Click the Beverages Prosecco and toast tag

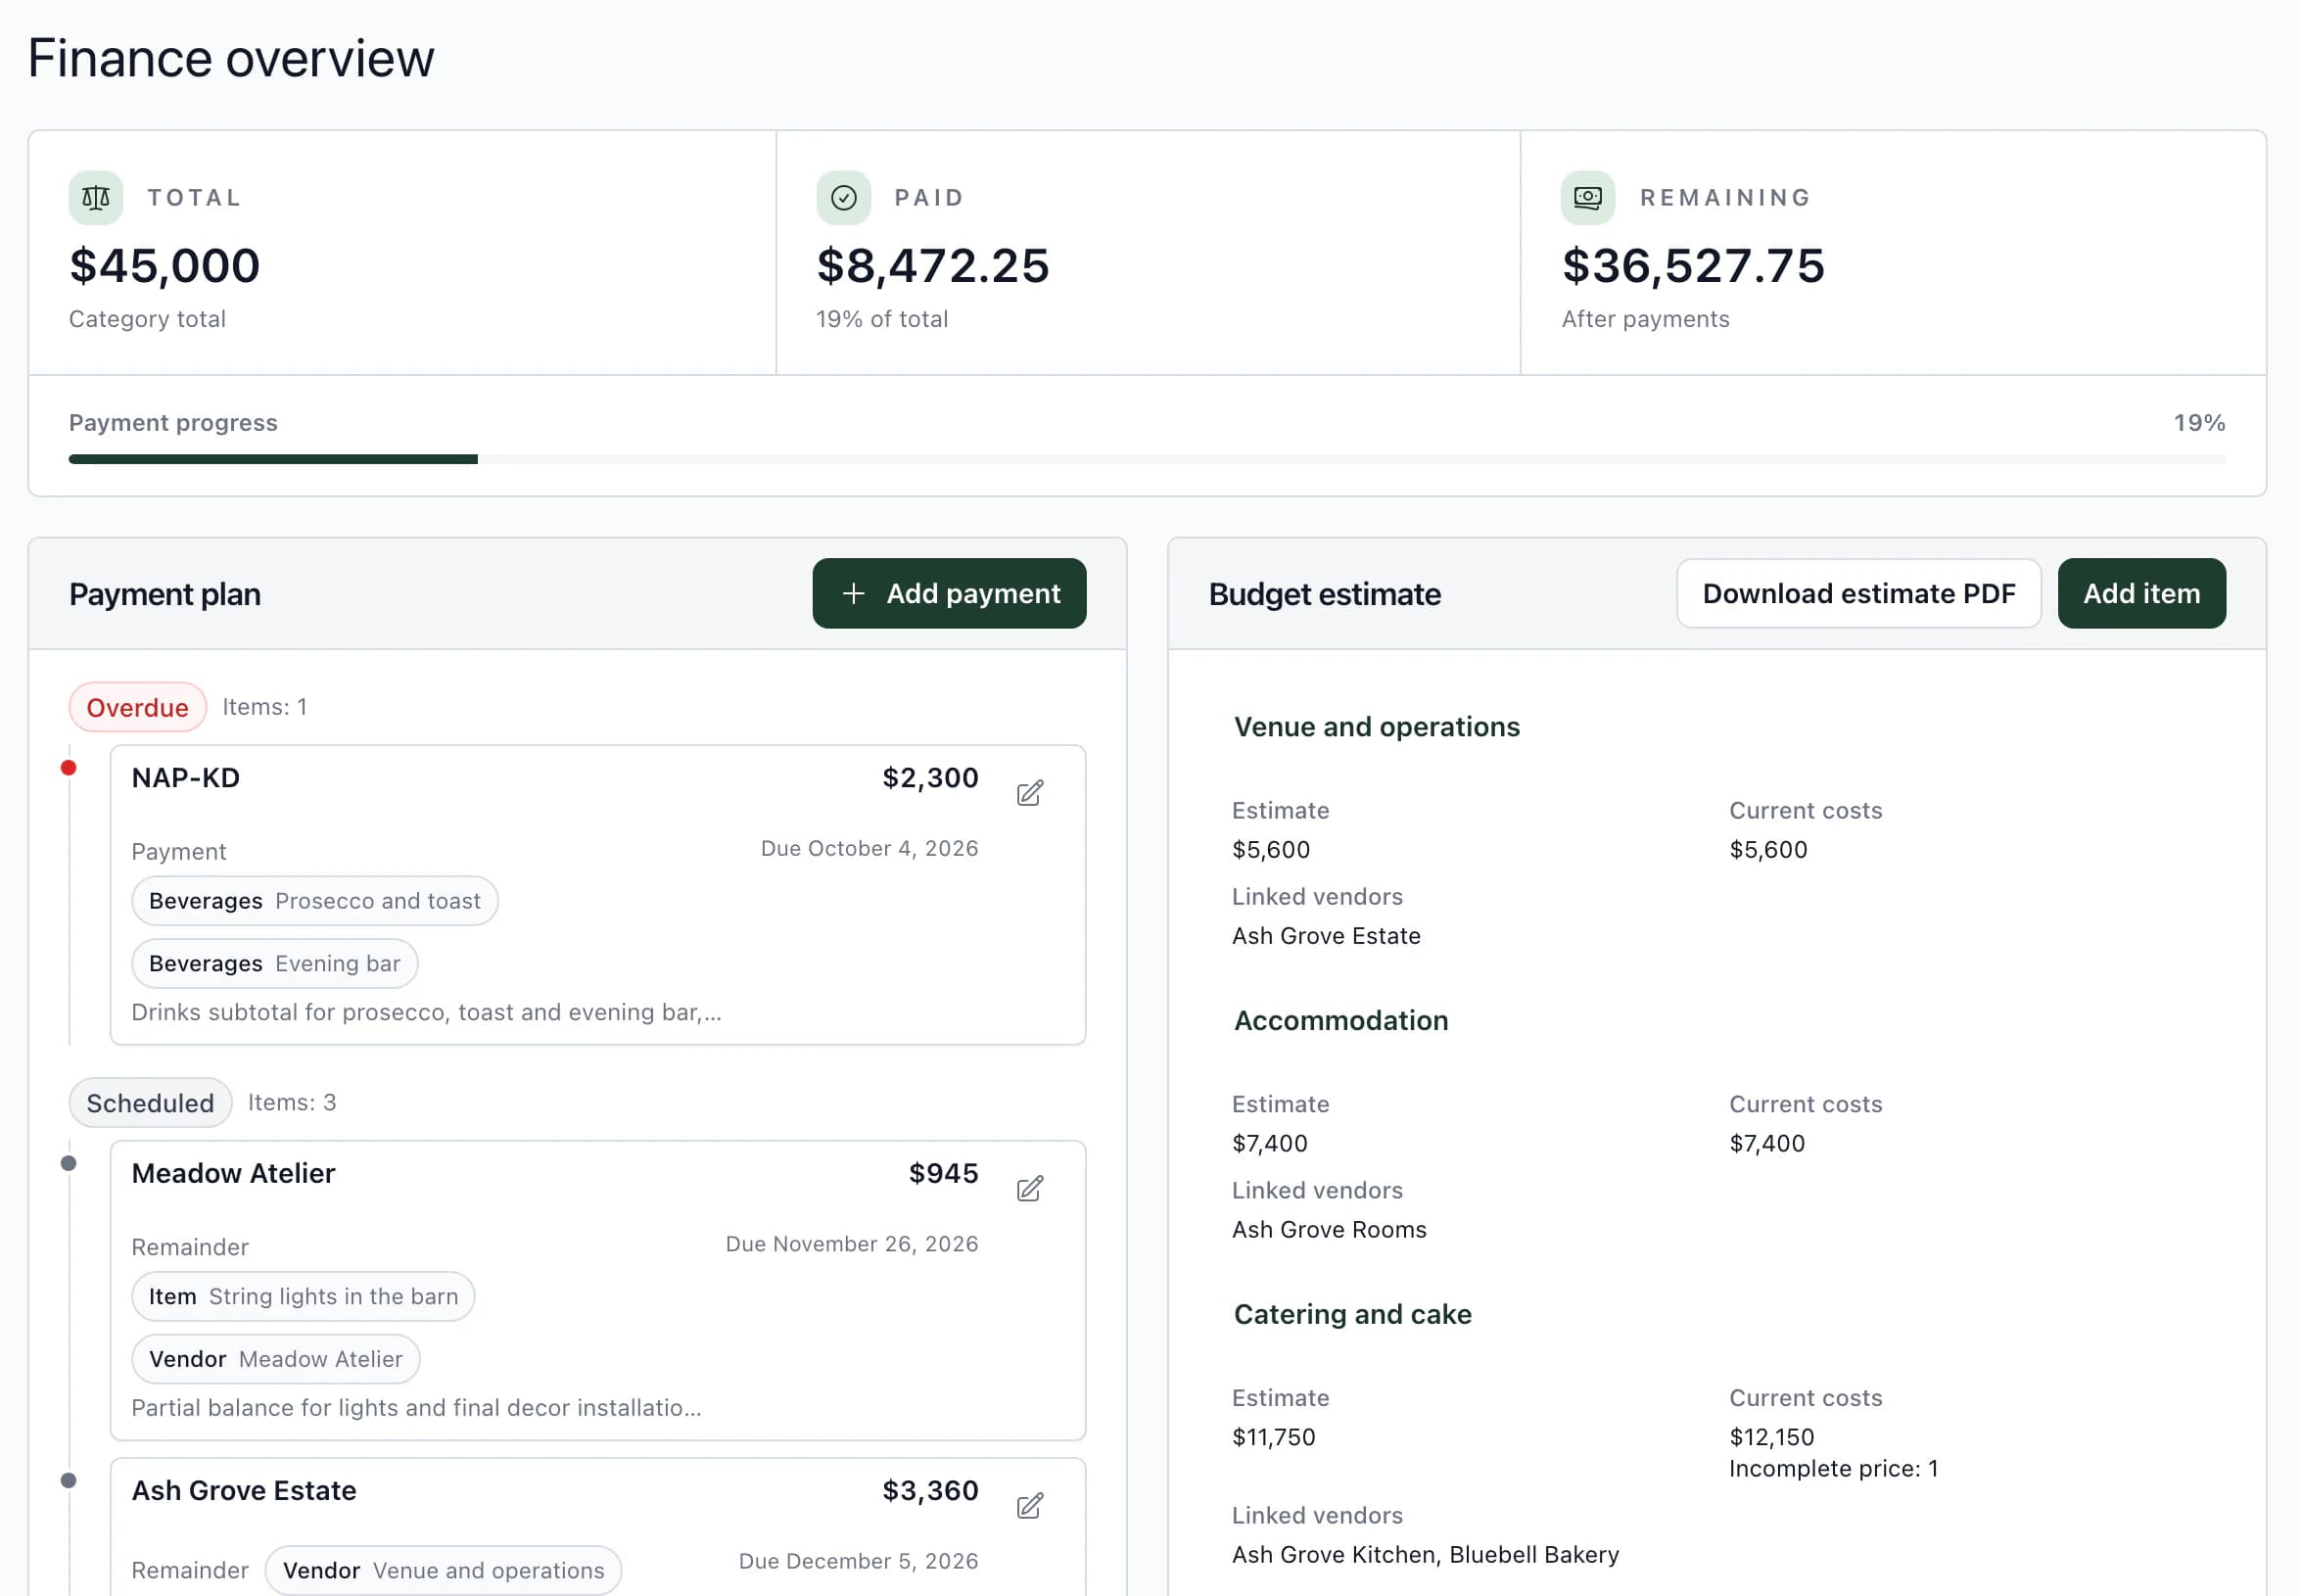coord(315,901)
